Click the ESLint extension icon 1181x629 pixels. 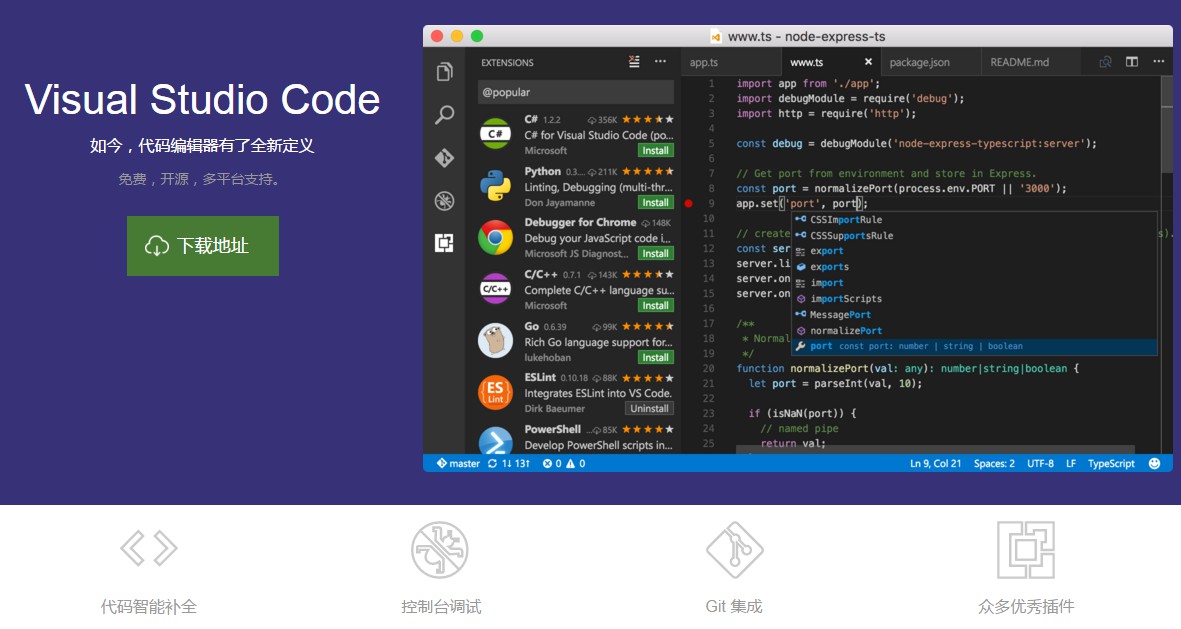click(496, 392)
